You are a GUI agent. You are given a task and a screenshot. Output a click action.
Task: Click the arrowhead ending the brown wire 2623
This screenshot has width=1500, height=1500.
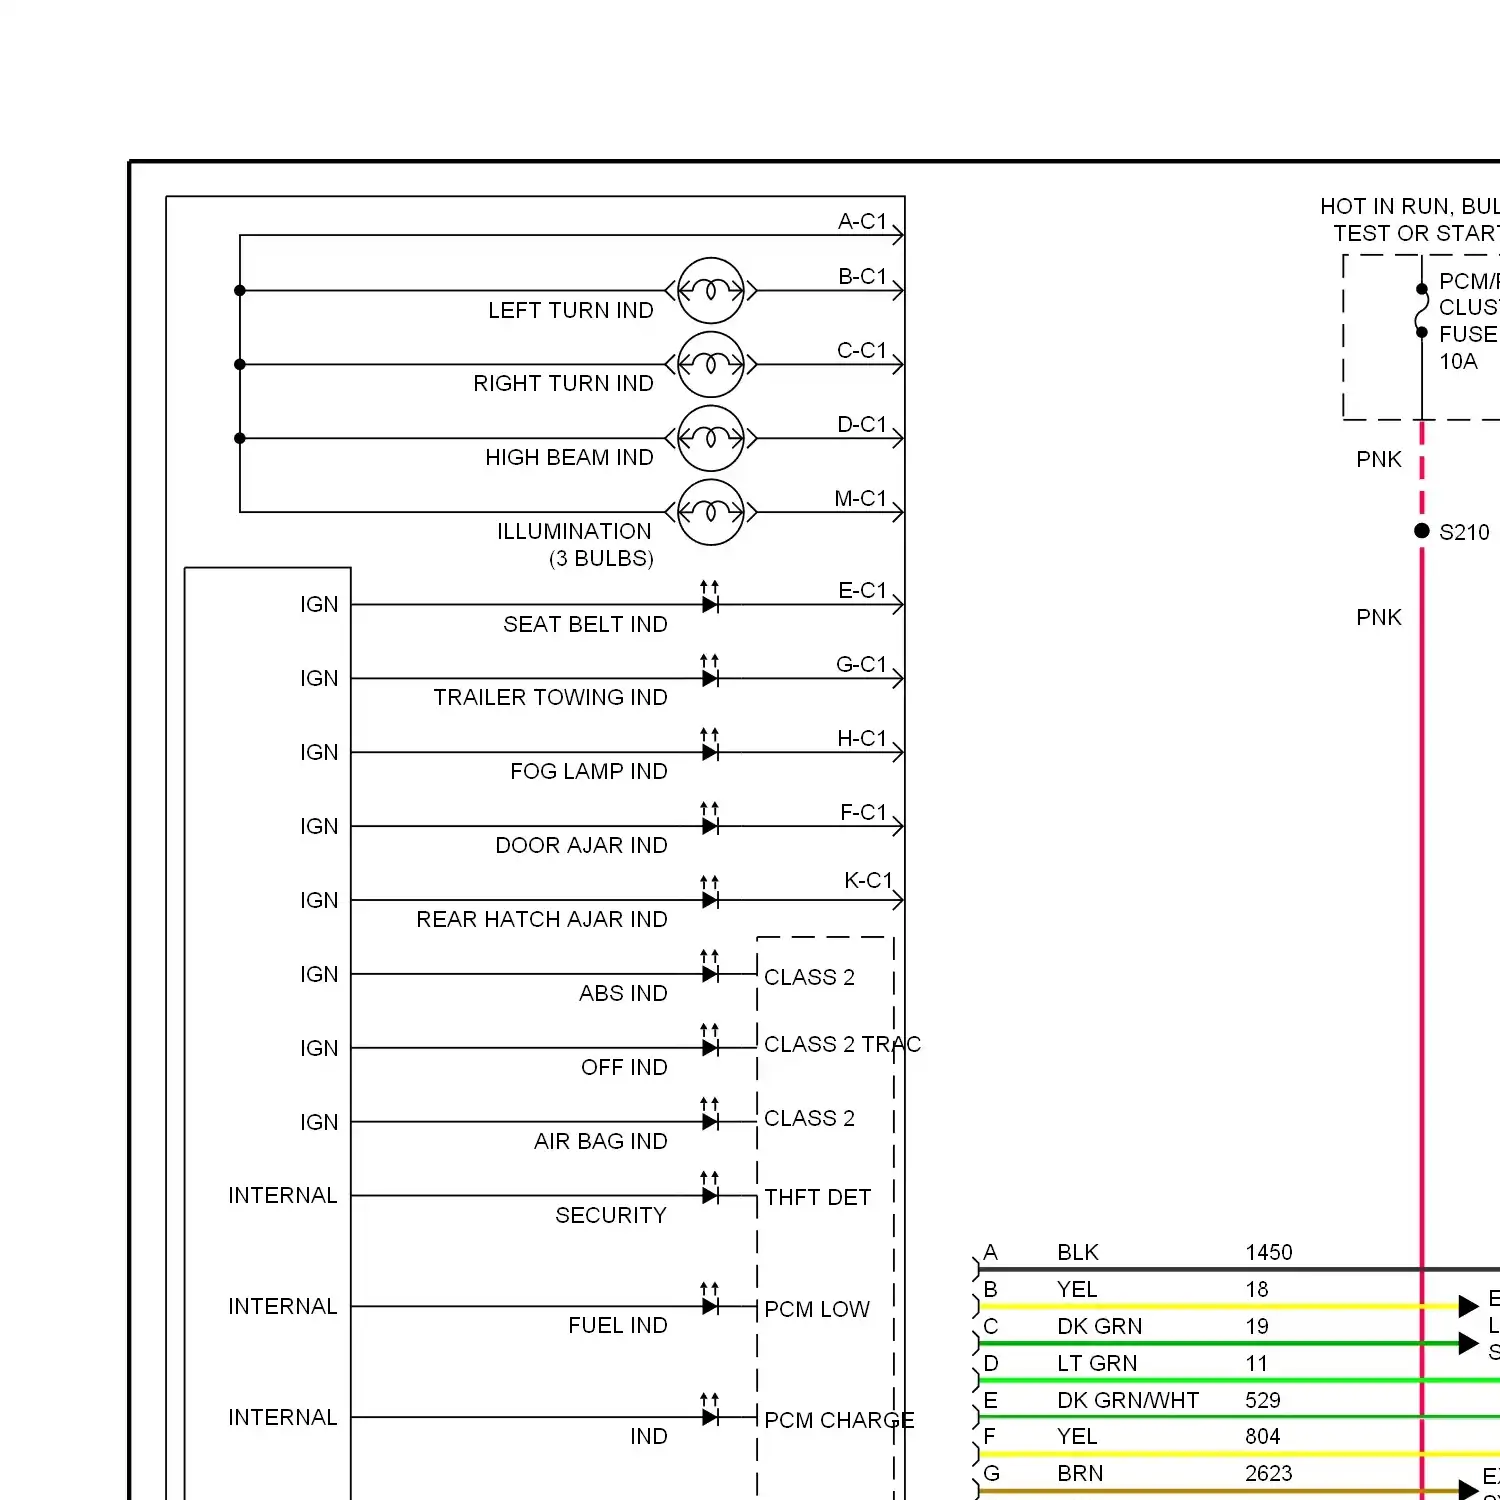(x=1468, y=1490)
